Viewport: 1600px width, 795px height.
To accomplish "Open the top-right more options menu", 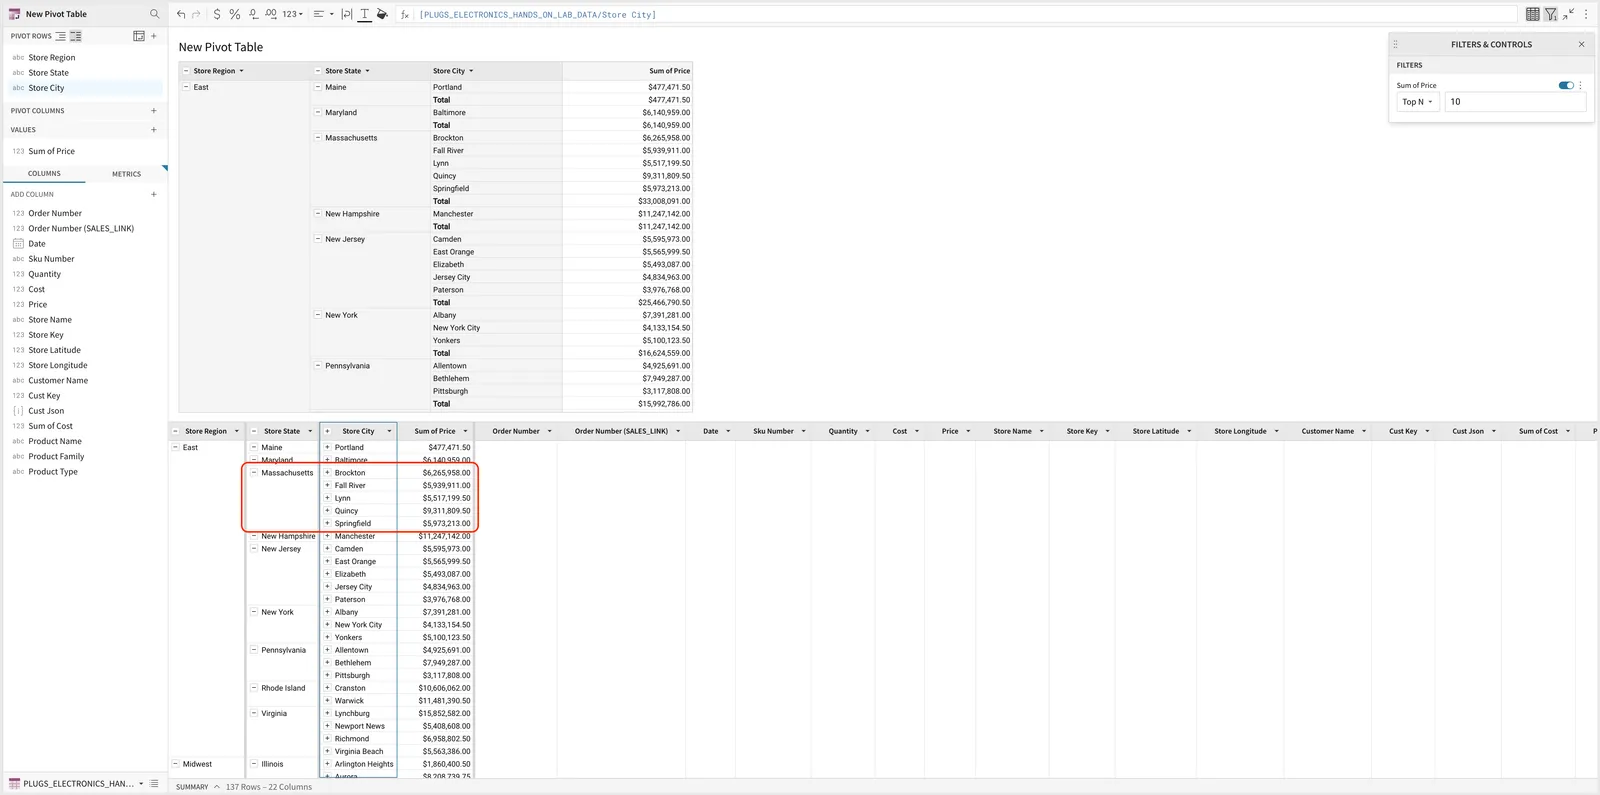I will coord(1586,14).
